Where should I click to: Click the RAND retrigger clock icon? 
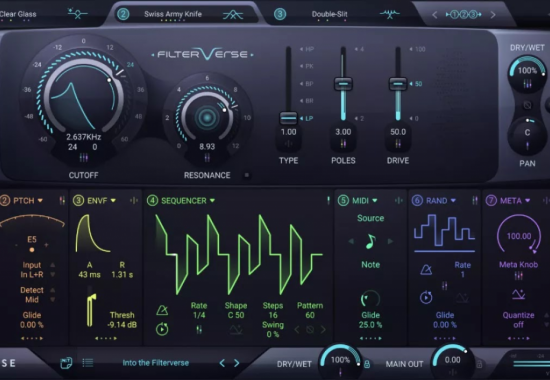click(x=426, y=298)
